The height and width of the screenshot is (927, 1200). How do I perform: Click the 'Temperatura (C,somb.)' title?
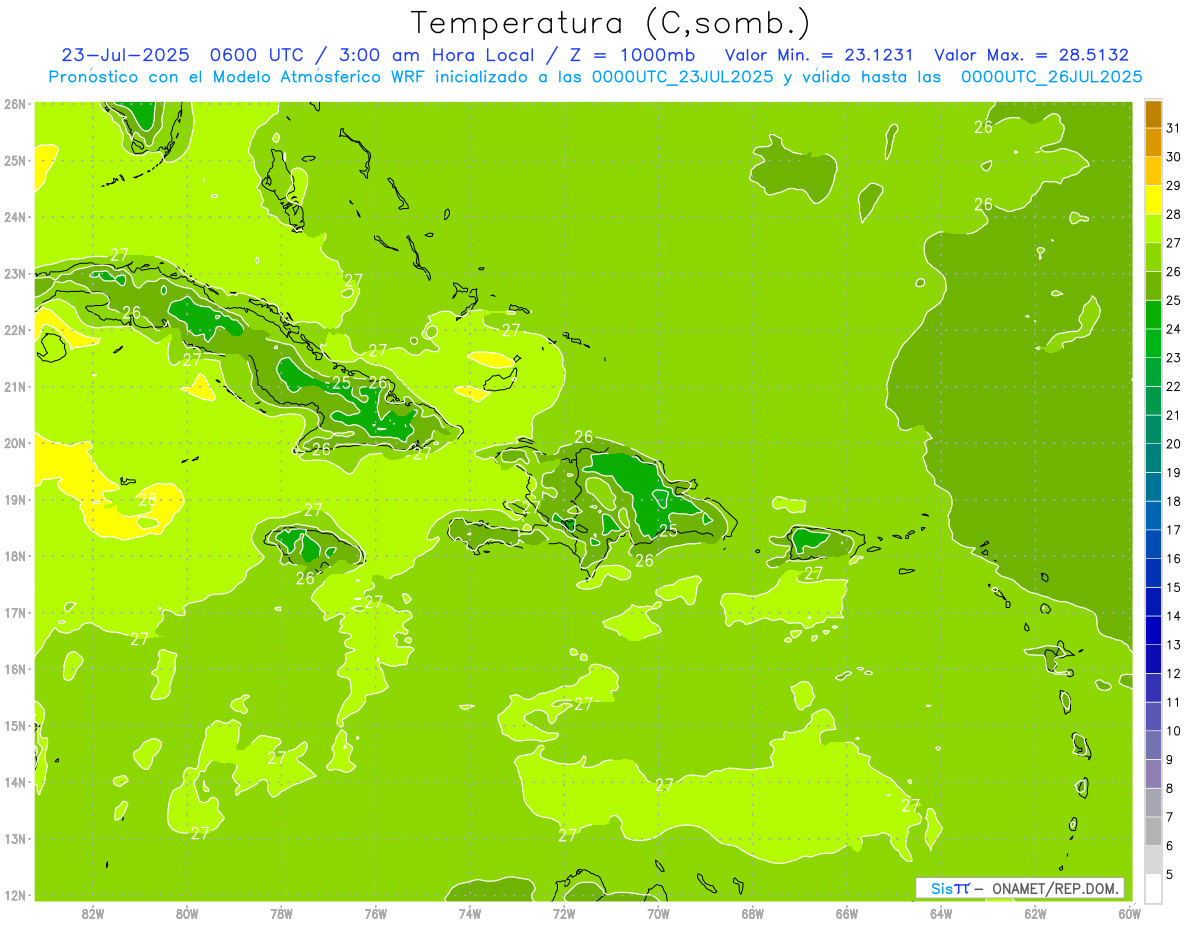tap(610, 23)
